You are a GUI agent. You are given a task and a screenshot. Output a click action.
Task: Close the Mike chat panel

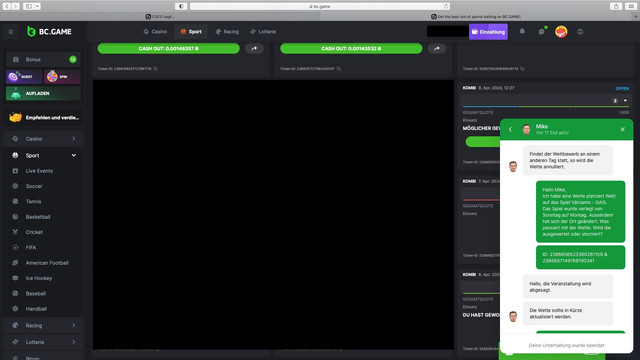point(622,129)
